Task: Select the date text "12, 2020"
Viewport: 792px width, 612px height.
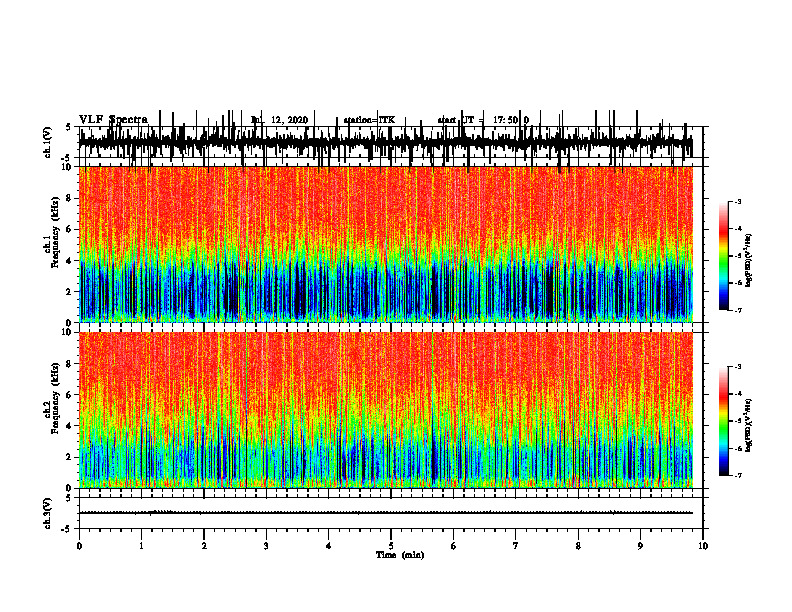Action: pyautogui.click(x=289, y=120)
